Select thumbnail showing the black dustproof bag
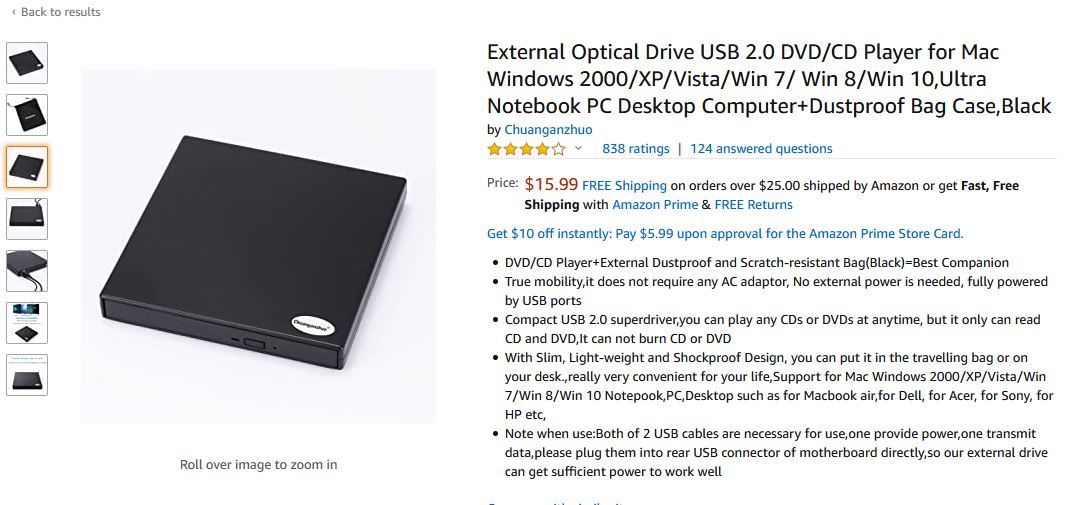Screen dimensions: 1076x505 pyautogui.click(x=27, y=115)
